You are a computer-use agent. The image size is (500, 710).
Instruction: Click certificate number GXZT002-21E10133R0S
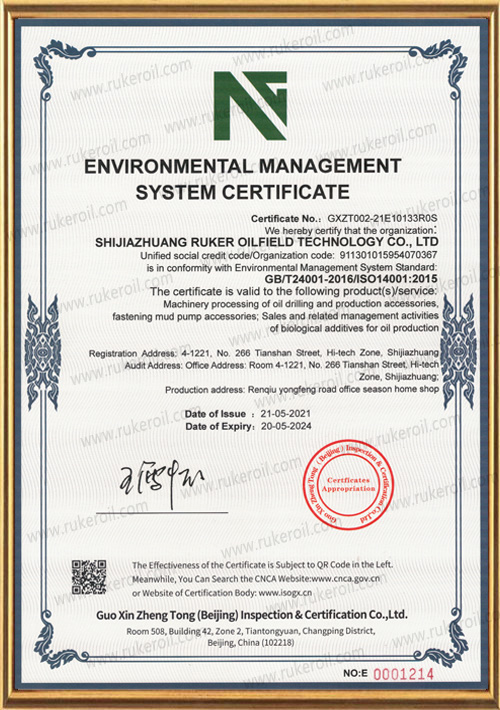click(x=382, y=219)
